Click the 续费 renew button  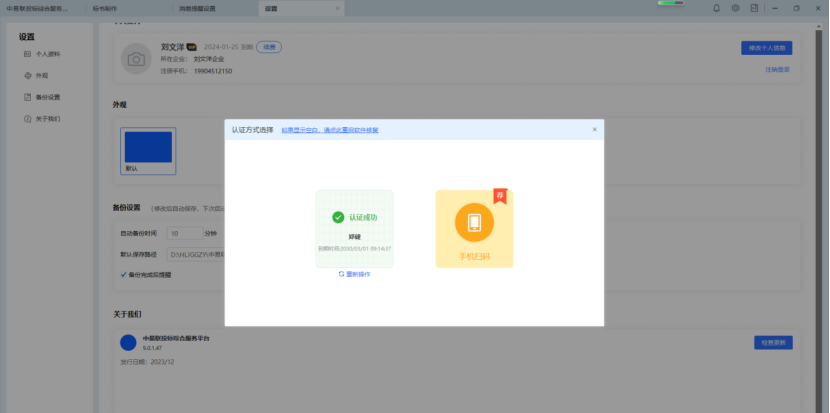(268, 47)
